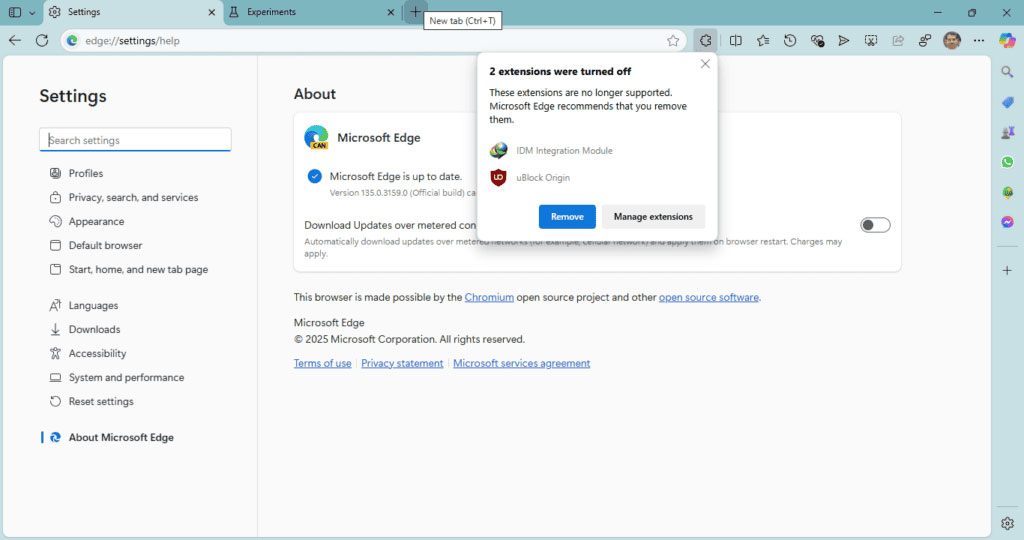Screen dimensions: 1024x540
Task: Click the blue Remove button
Action: click(x=567, y=217)
